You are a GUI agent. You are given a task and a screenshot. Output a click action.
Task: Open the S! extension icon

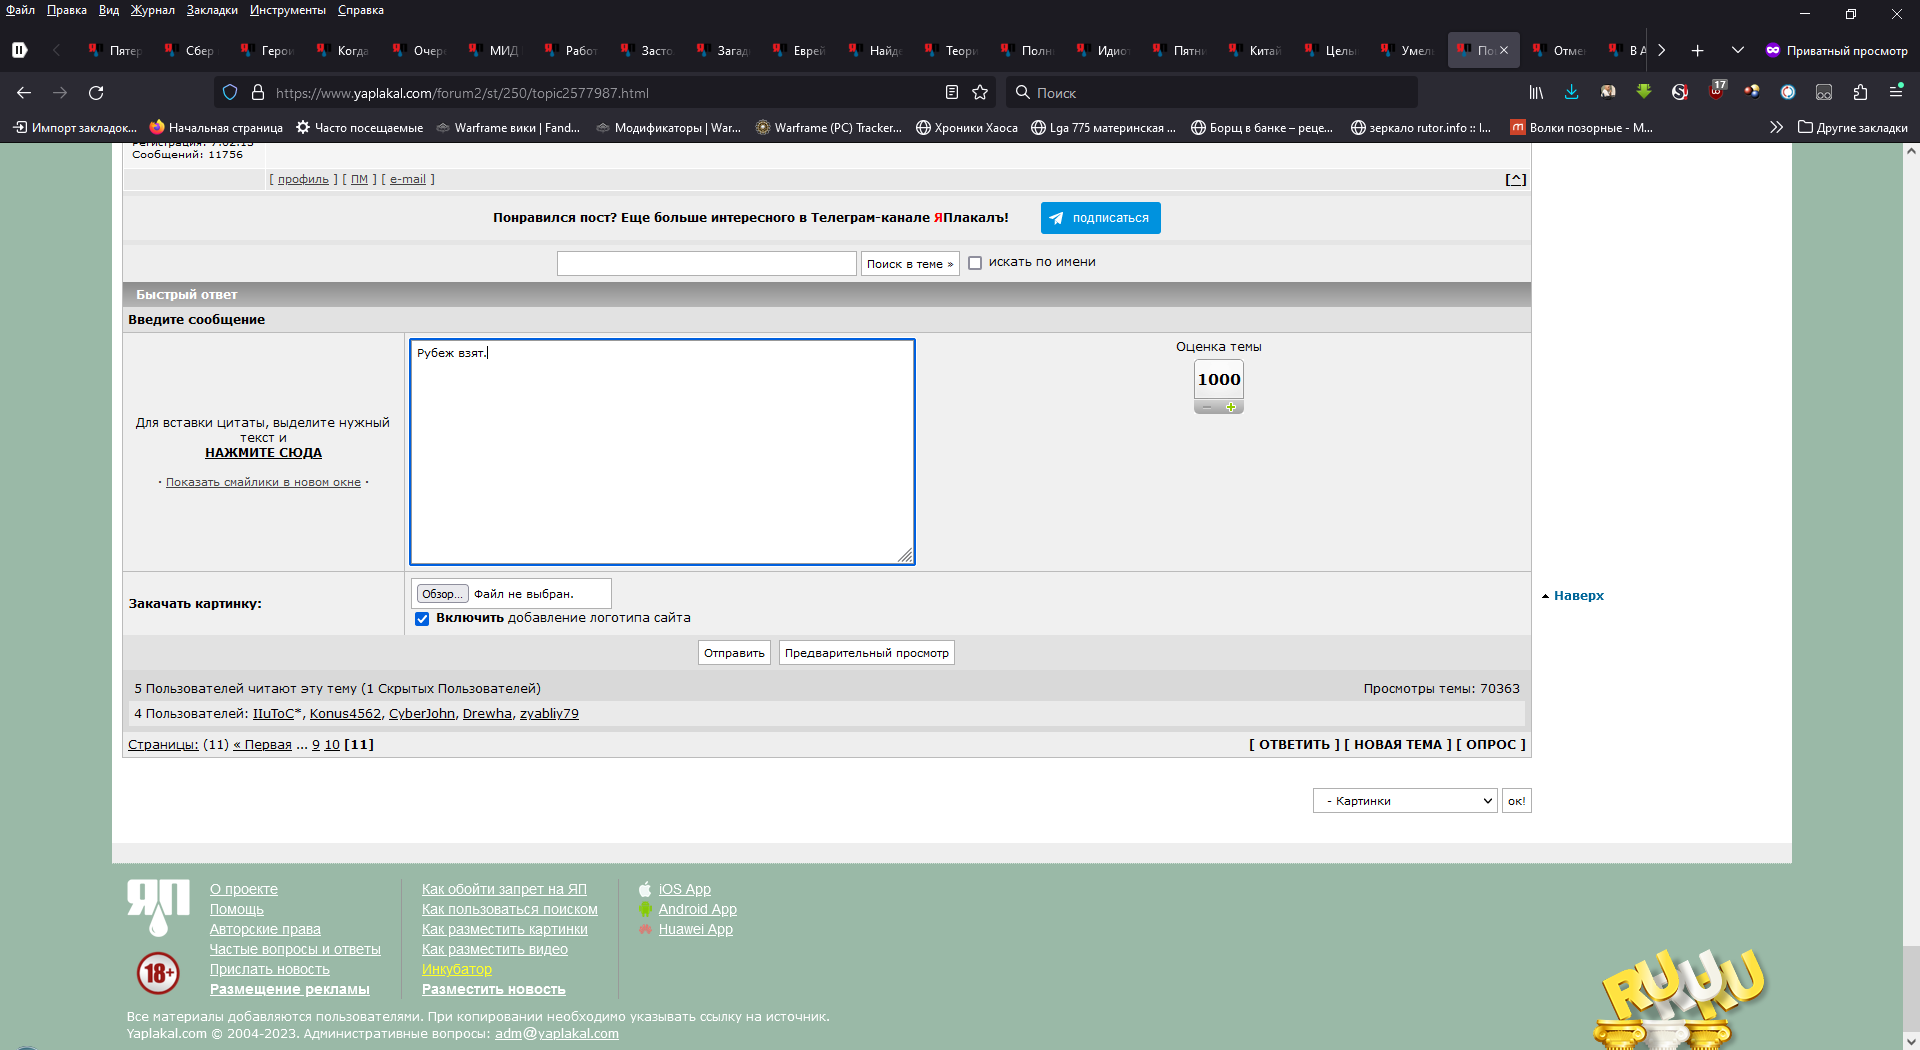(x=1680, y=93)
